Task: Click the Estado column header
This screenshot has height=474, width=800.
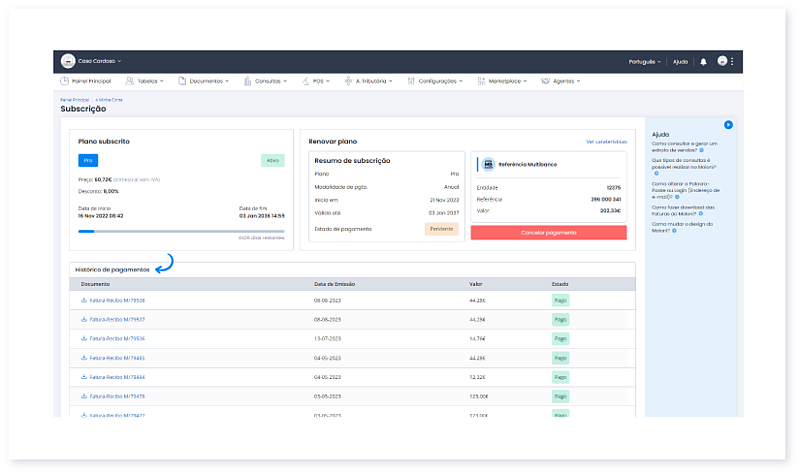Action: (560, 284)
